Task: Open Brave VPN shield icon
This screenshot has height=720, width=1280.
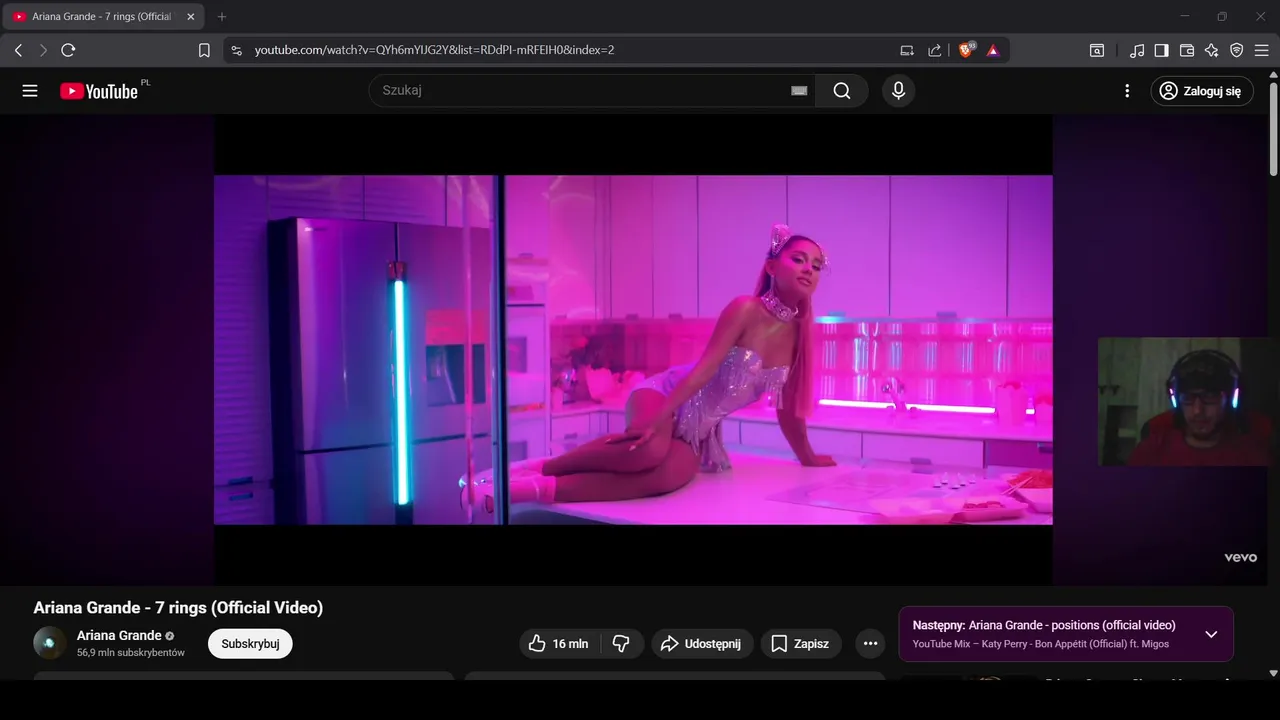Action: [x=1237, y=50]
